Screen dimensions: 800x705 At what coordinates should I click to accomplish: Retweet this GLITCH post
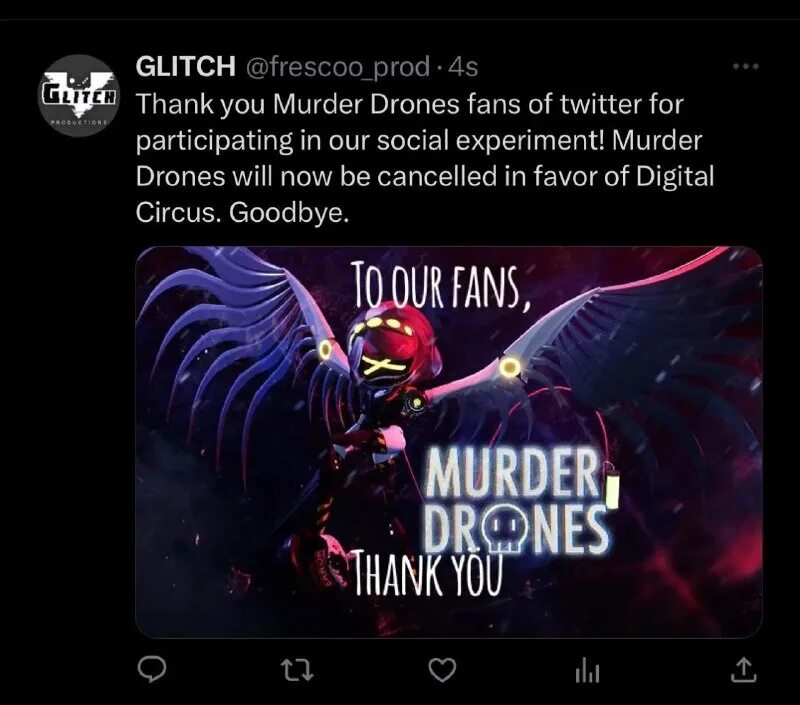pos(297,670)
